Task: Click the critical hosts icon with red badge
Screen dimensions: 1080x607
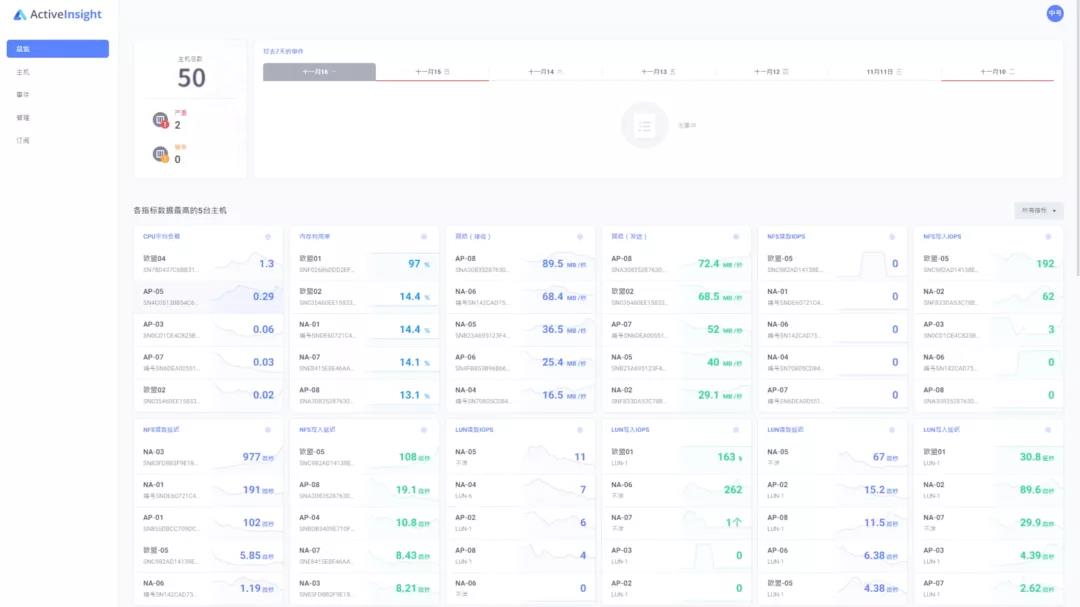Action: 160,120
